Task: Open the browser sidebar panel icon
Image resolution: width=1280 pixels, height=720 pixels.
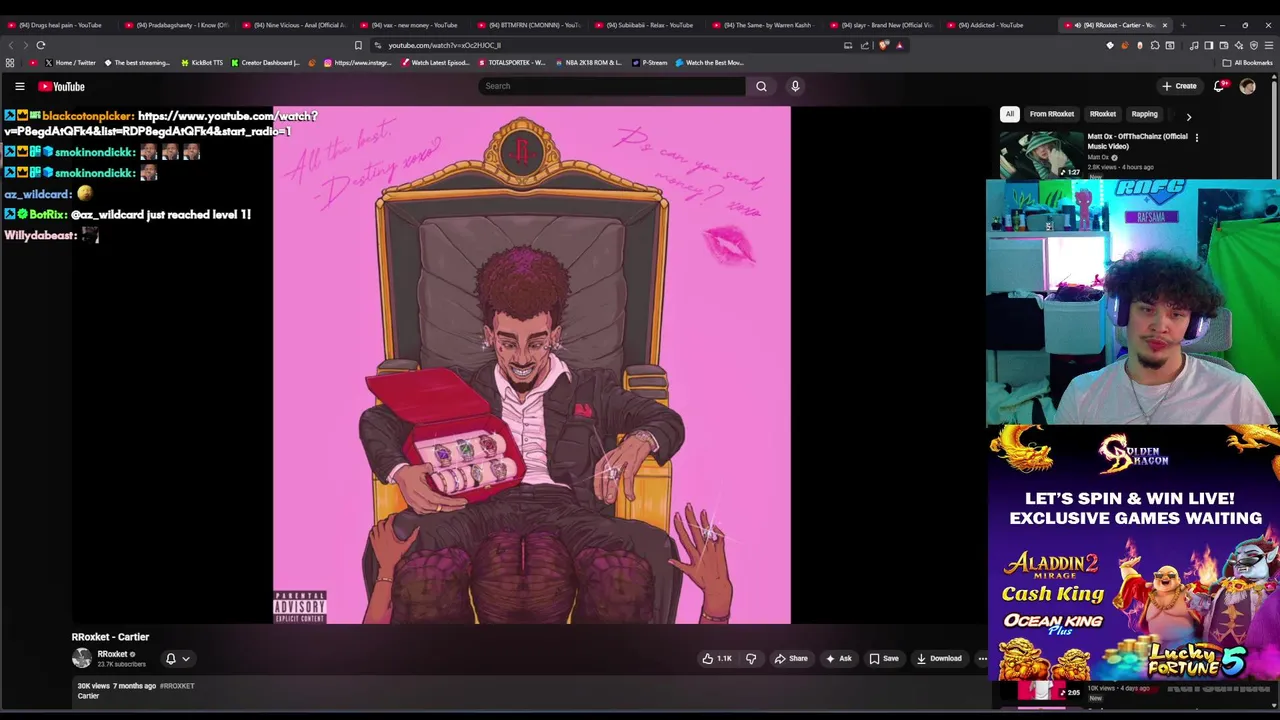Action: [1209, 45]
